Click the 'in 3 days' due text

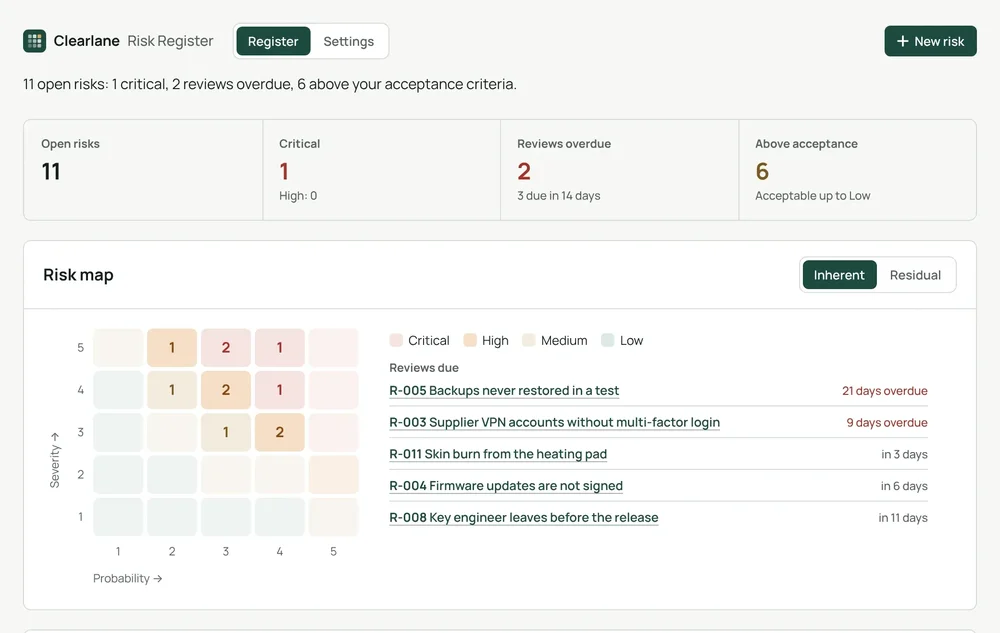(x=904, y=455)
